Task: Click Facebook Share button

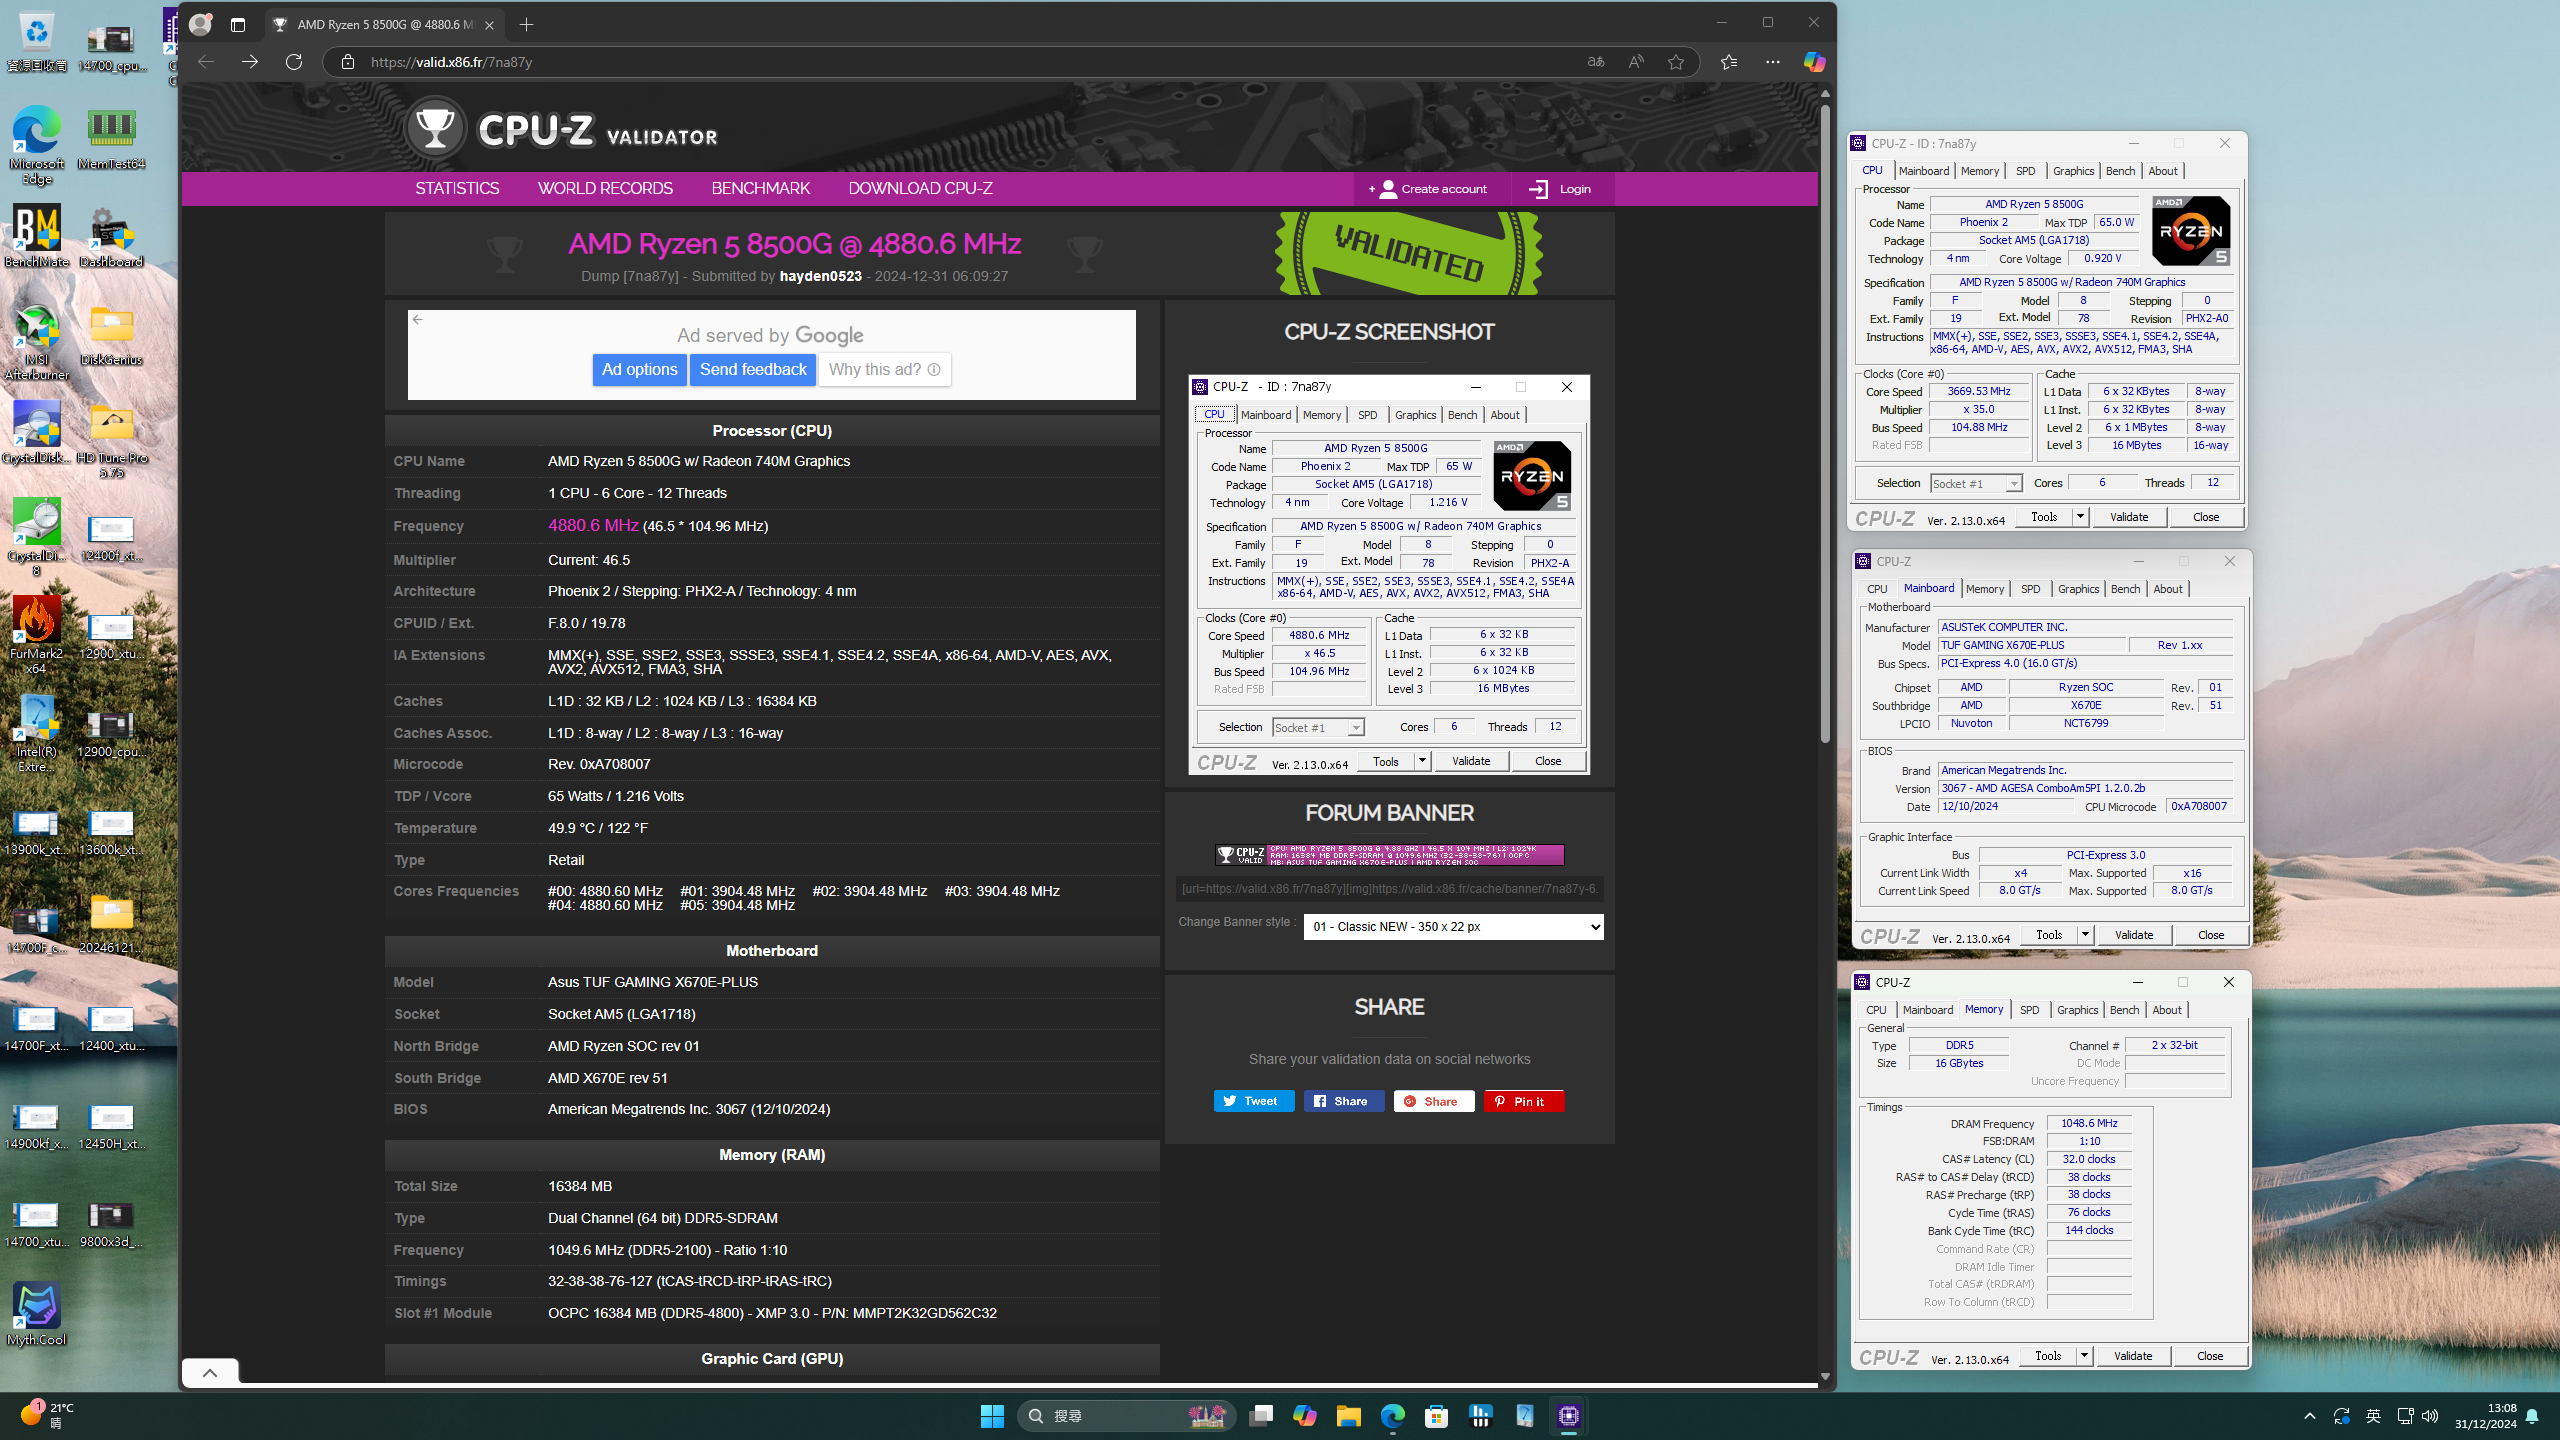Action: coord(1344,1101)
